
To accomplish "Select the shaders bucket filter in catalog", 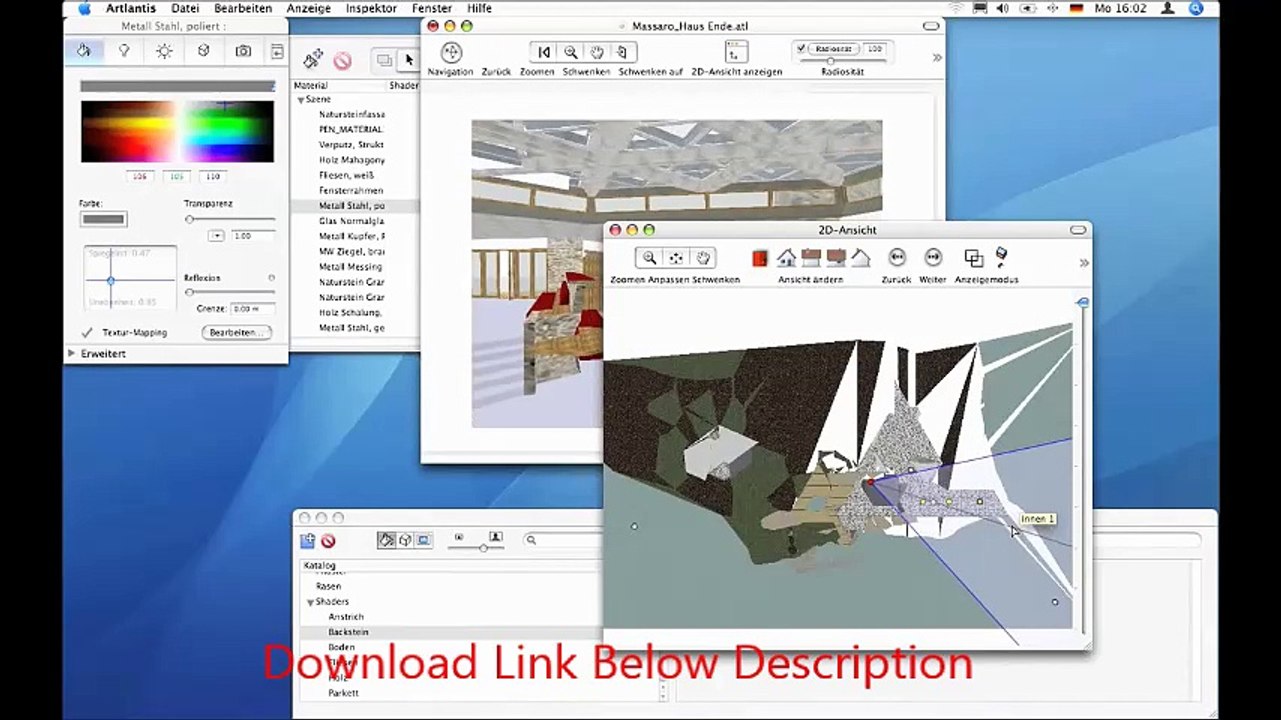I will coord(386,540).
